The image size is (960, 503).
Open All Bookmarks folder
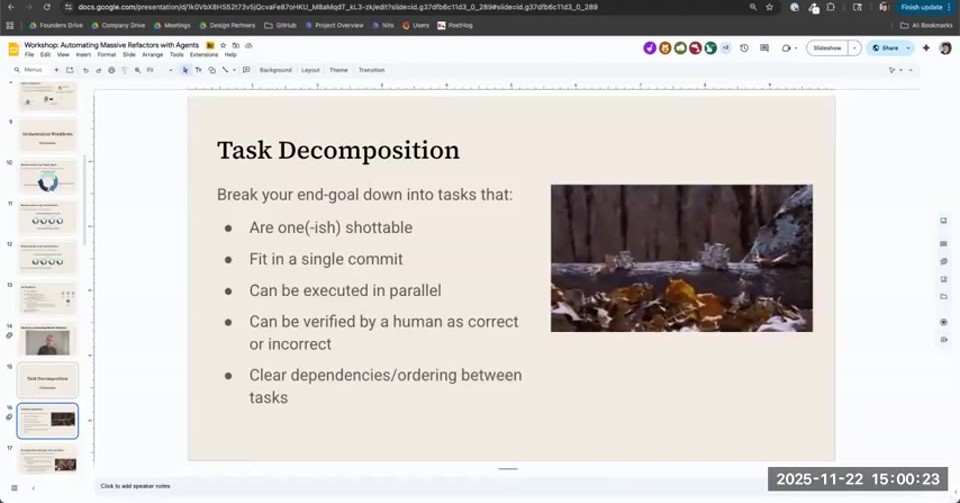(926, 26)
